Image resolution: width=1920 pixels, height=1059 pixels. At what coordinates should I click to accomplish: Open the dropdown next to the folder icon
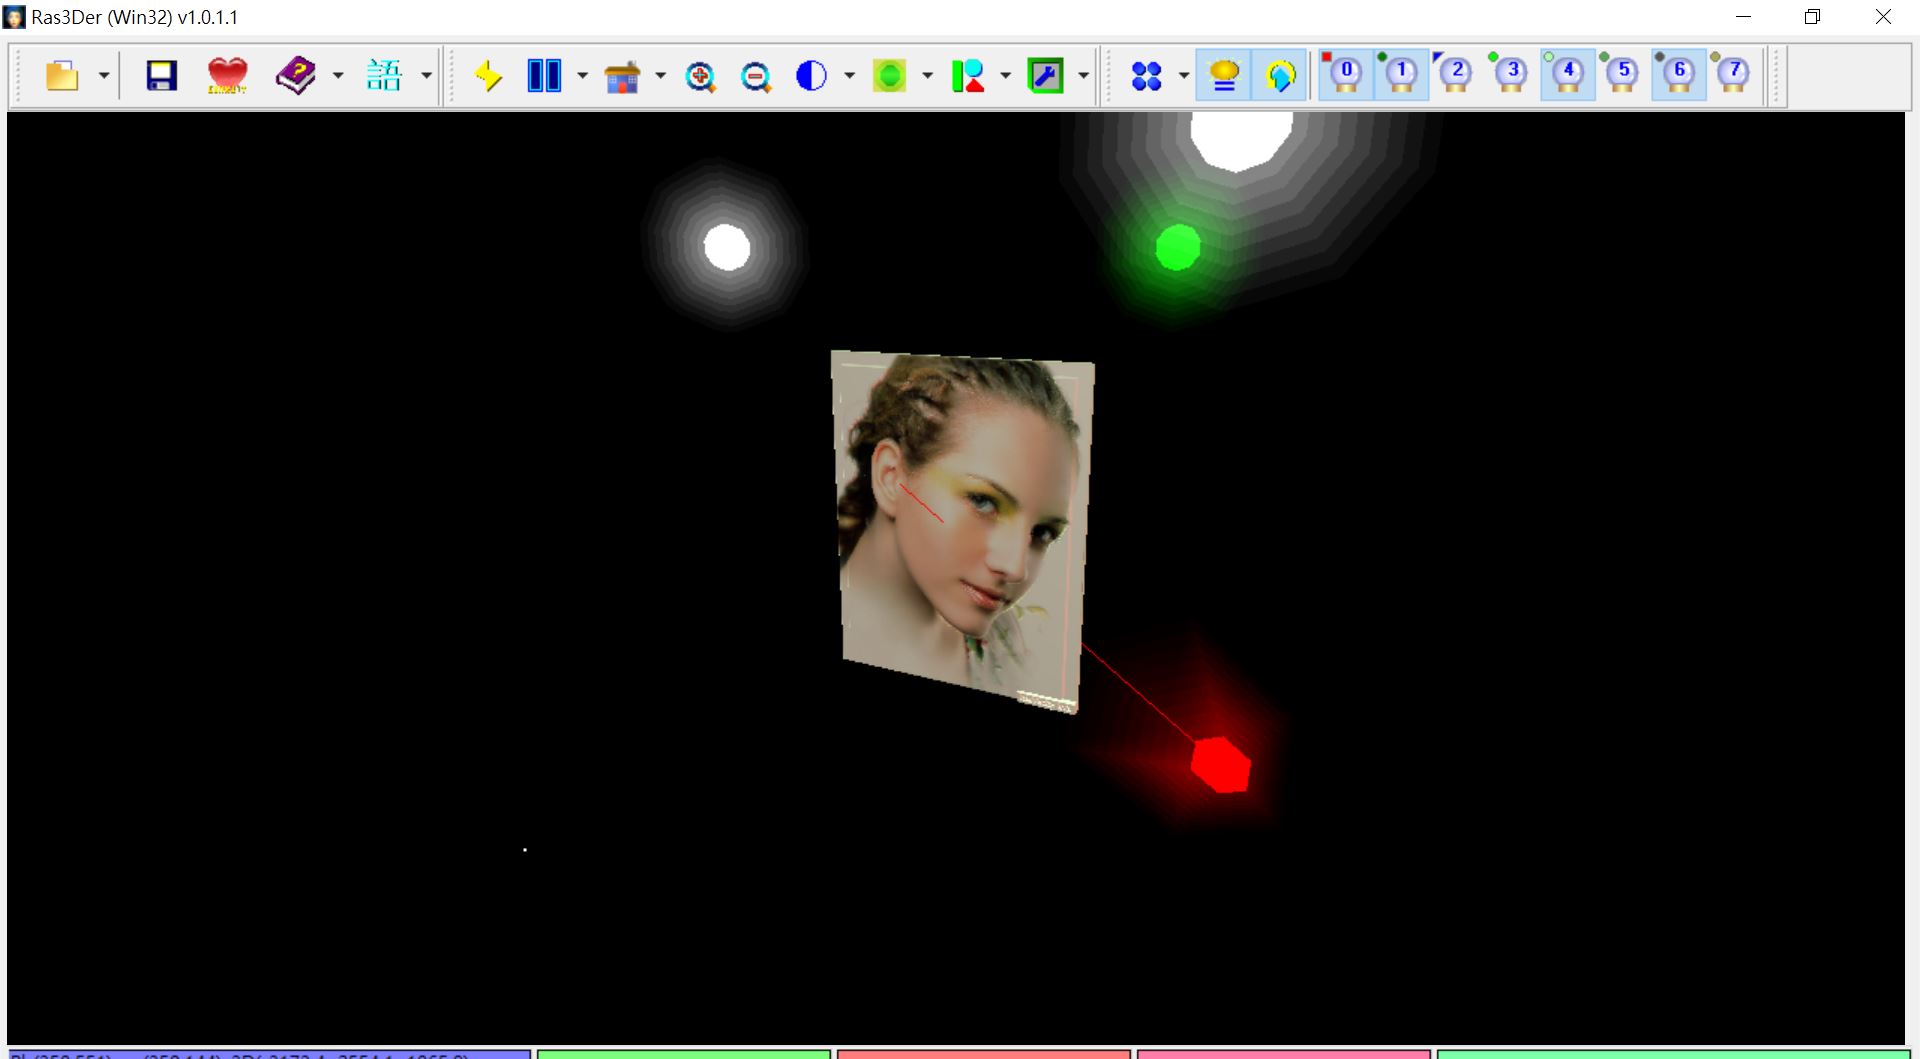(102, 75)
